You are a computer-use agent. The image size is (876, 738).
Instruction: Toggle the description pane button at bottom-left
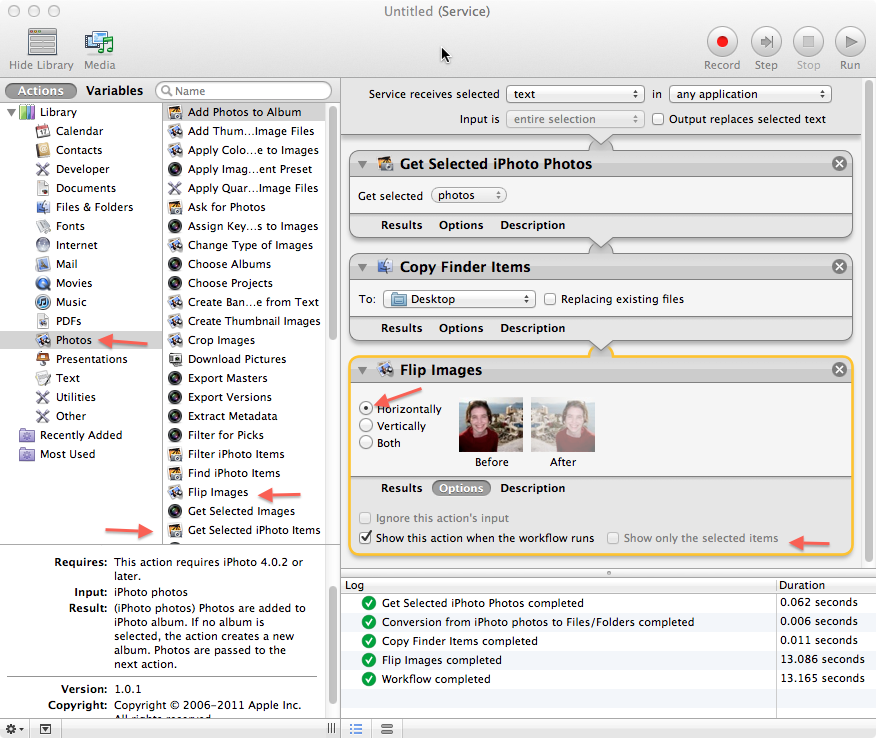45,729
